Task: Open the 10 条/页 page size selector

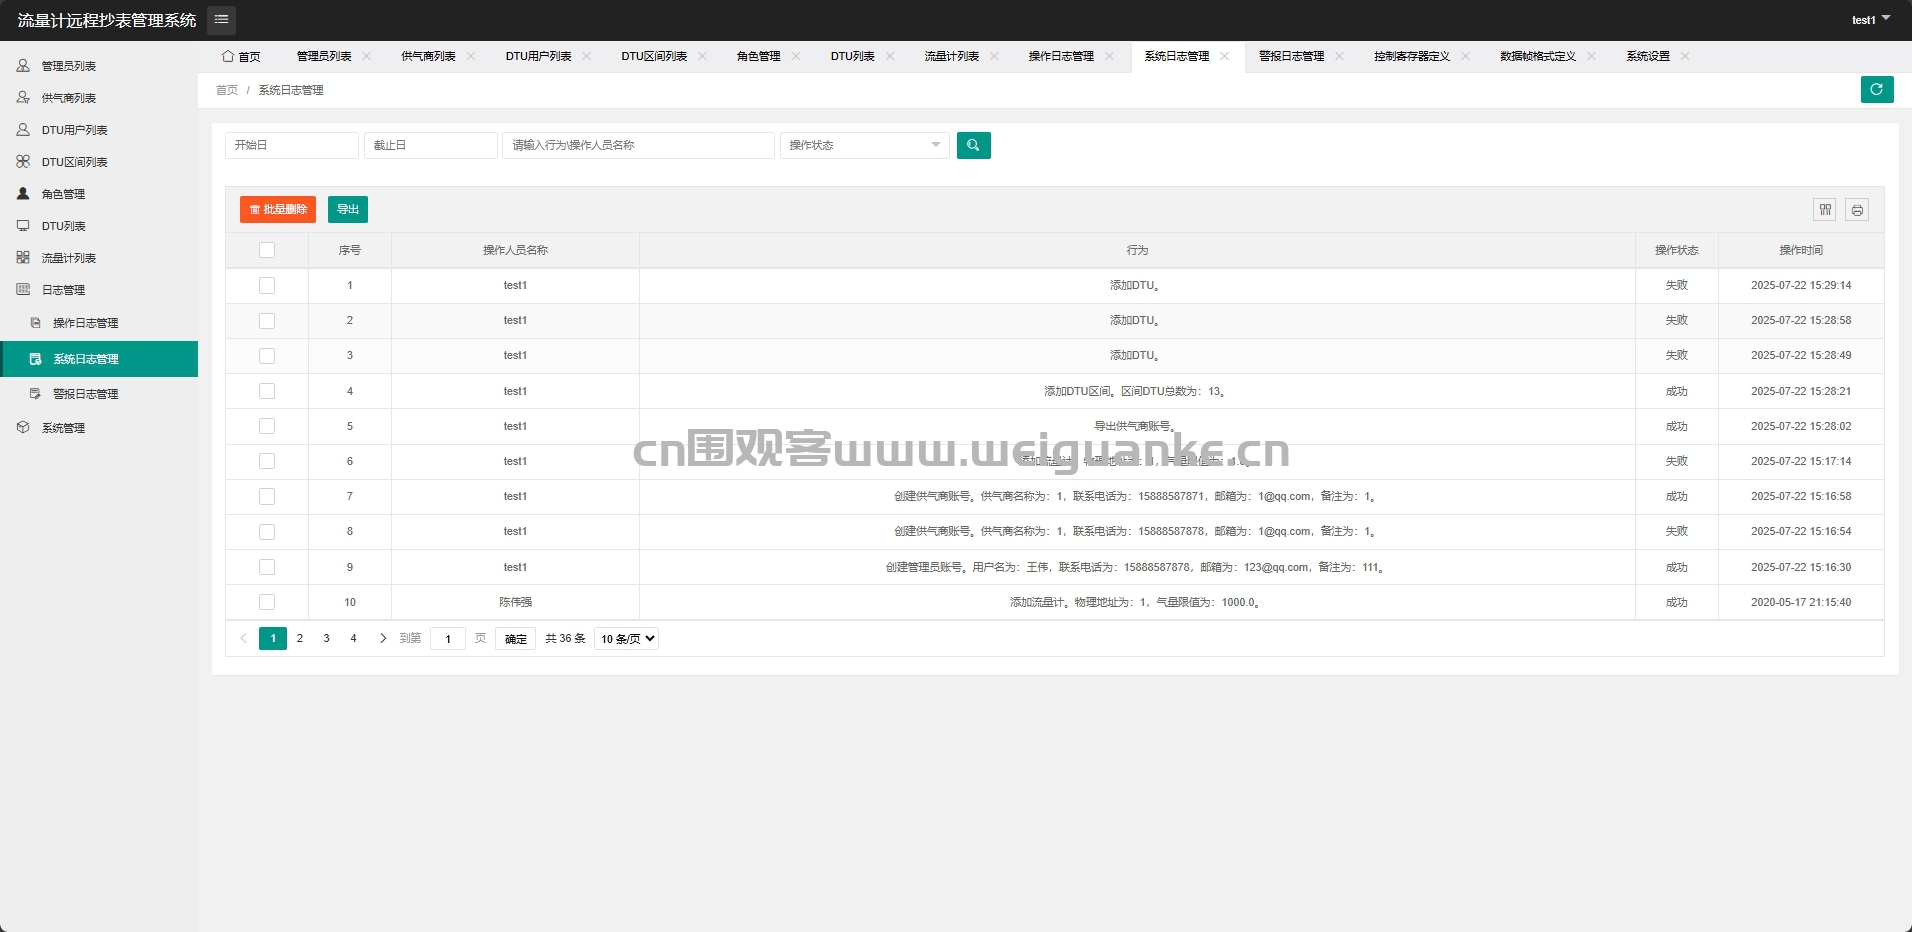Action: pos(626,638)
